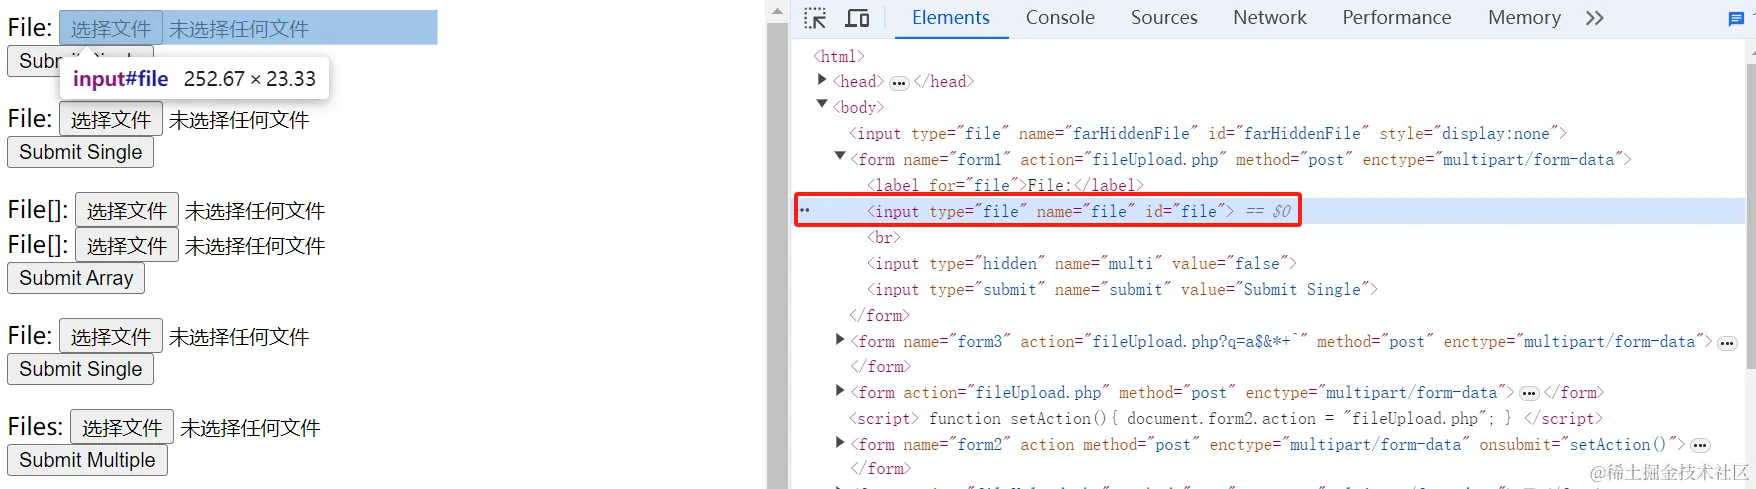This screenshot has width=1756, height=489.
Task: Select the html tag line
Action: pyautogui.click(x=839, y=56)
